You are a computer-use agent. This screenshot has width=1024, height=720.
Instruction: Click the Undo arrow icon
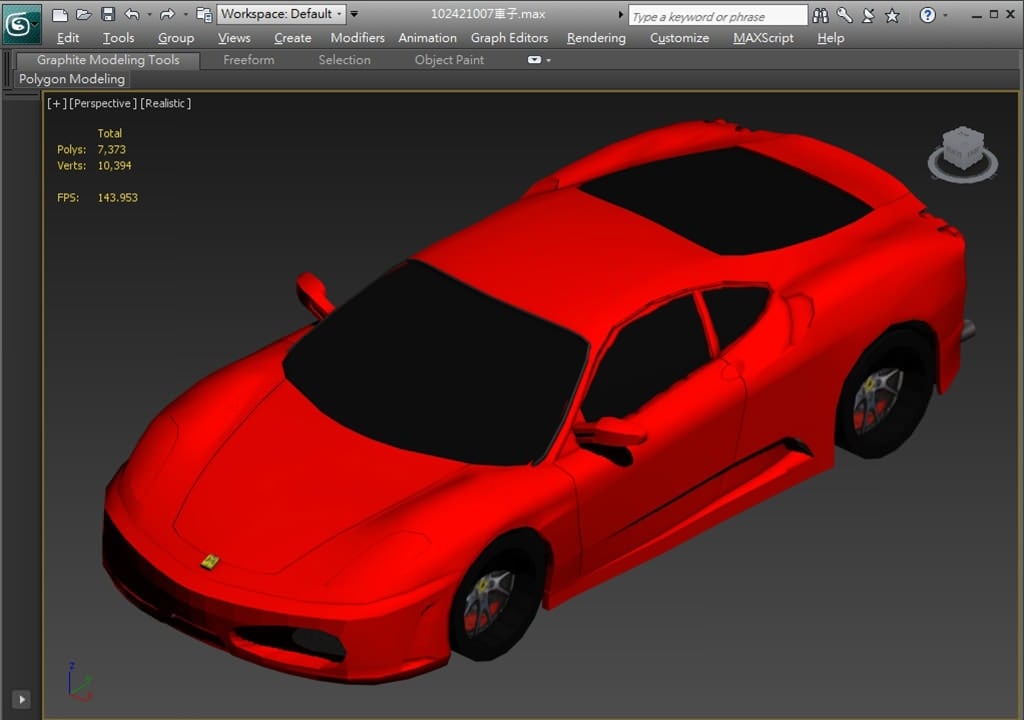[132, 15]
